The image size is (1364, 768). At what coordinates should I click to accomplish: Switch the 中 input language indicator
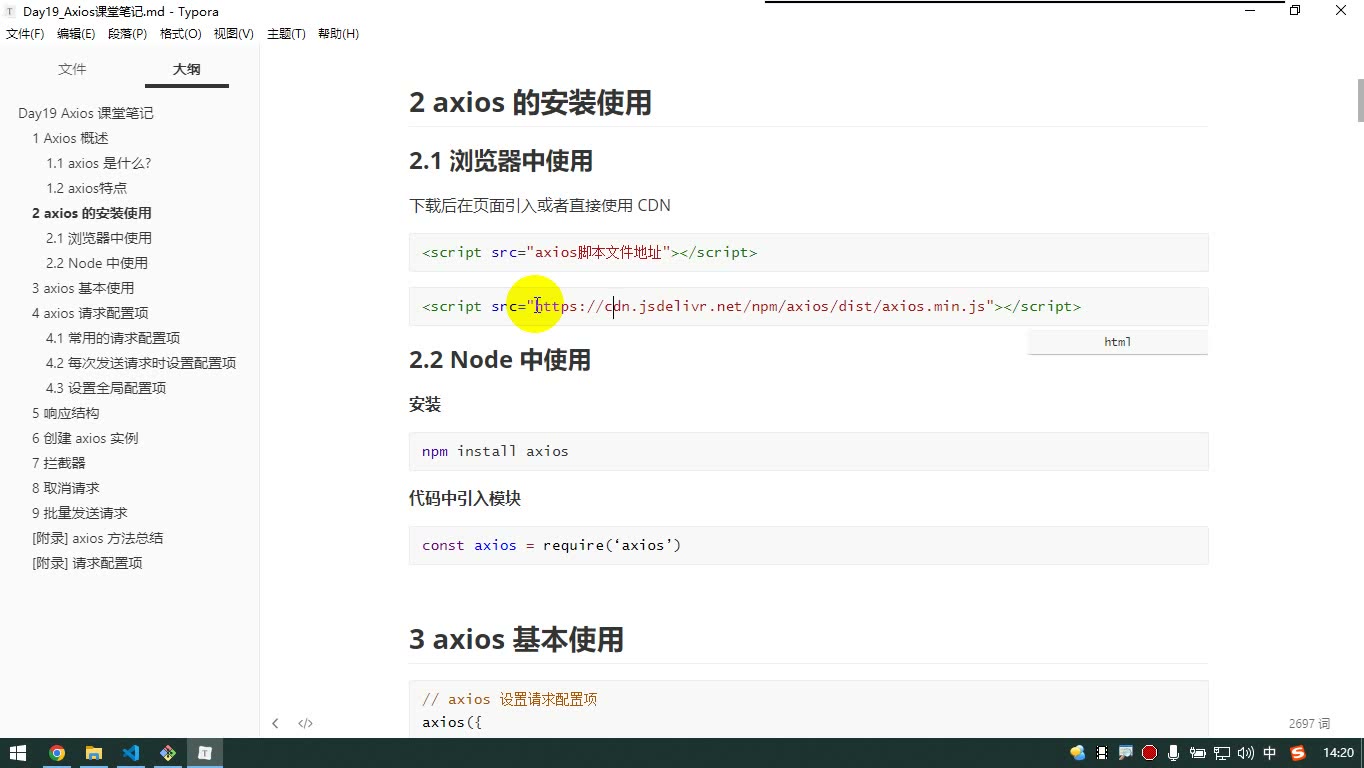[1270, 753]
